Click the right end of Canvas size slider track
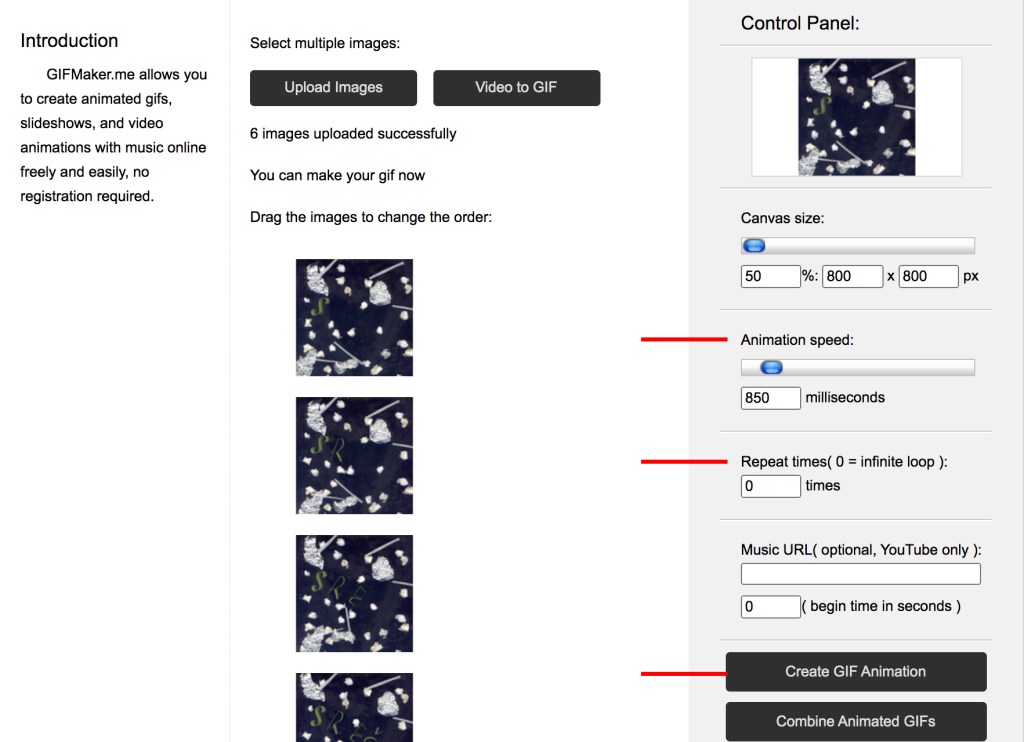This screenshot has height=742, width=1024. (966, 246)
